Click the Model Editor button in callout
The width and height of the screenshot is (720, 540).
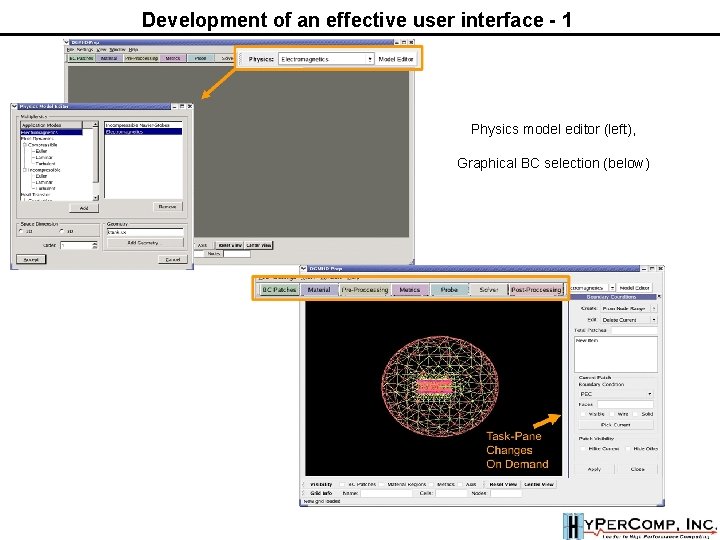(396, 59)
